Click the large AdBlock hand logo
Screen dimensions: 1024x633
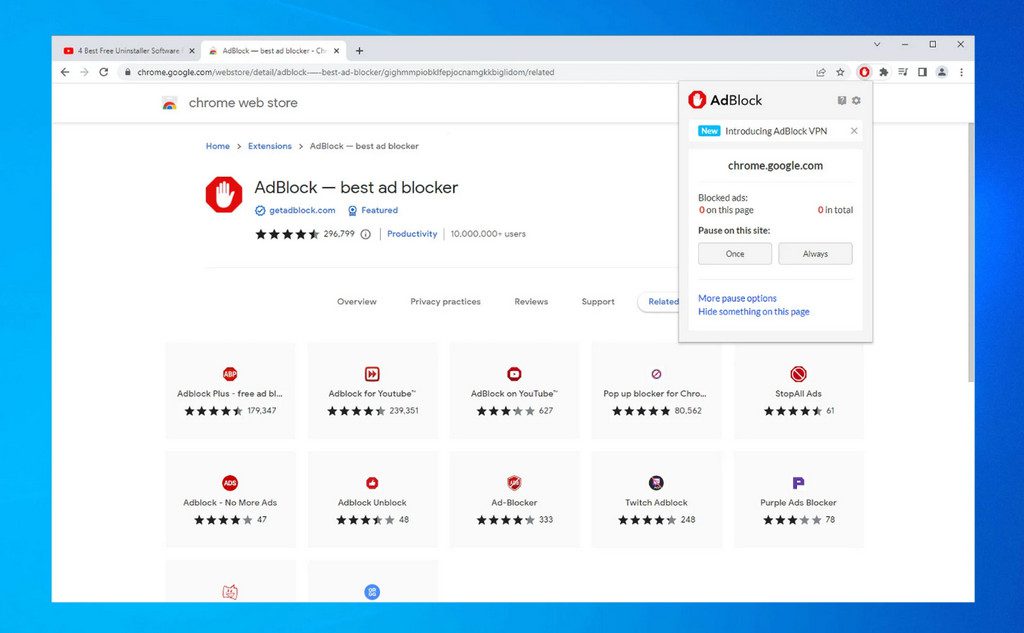pyautogui.click(x=224, y=195)
